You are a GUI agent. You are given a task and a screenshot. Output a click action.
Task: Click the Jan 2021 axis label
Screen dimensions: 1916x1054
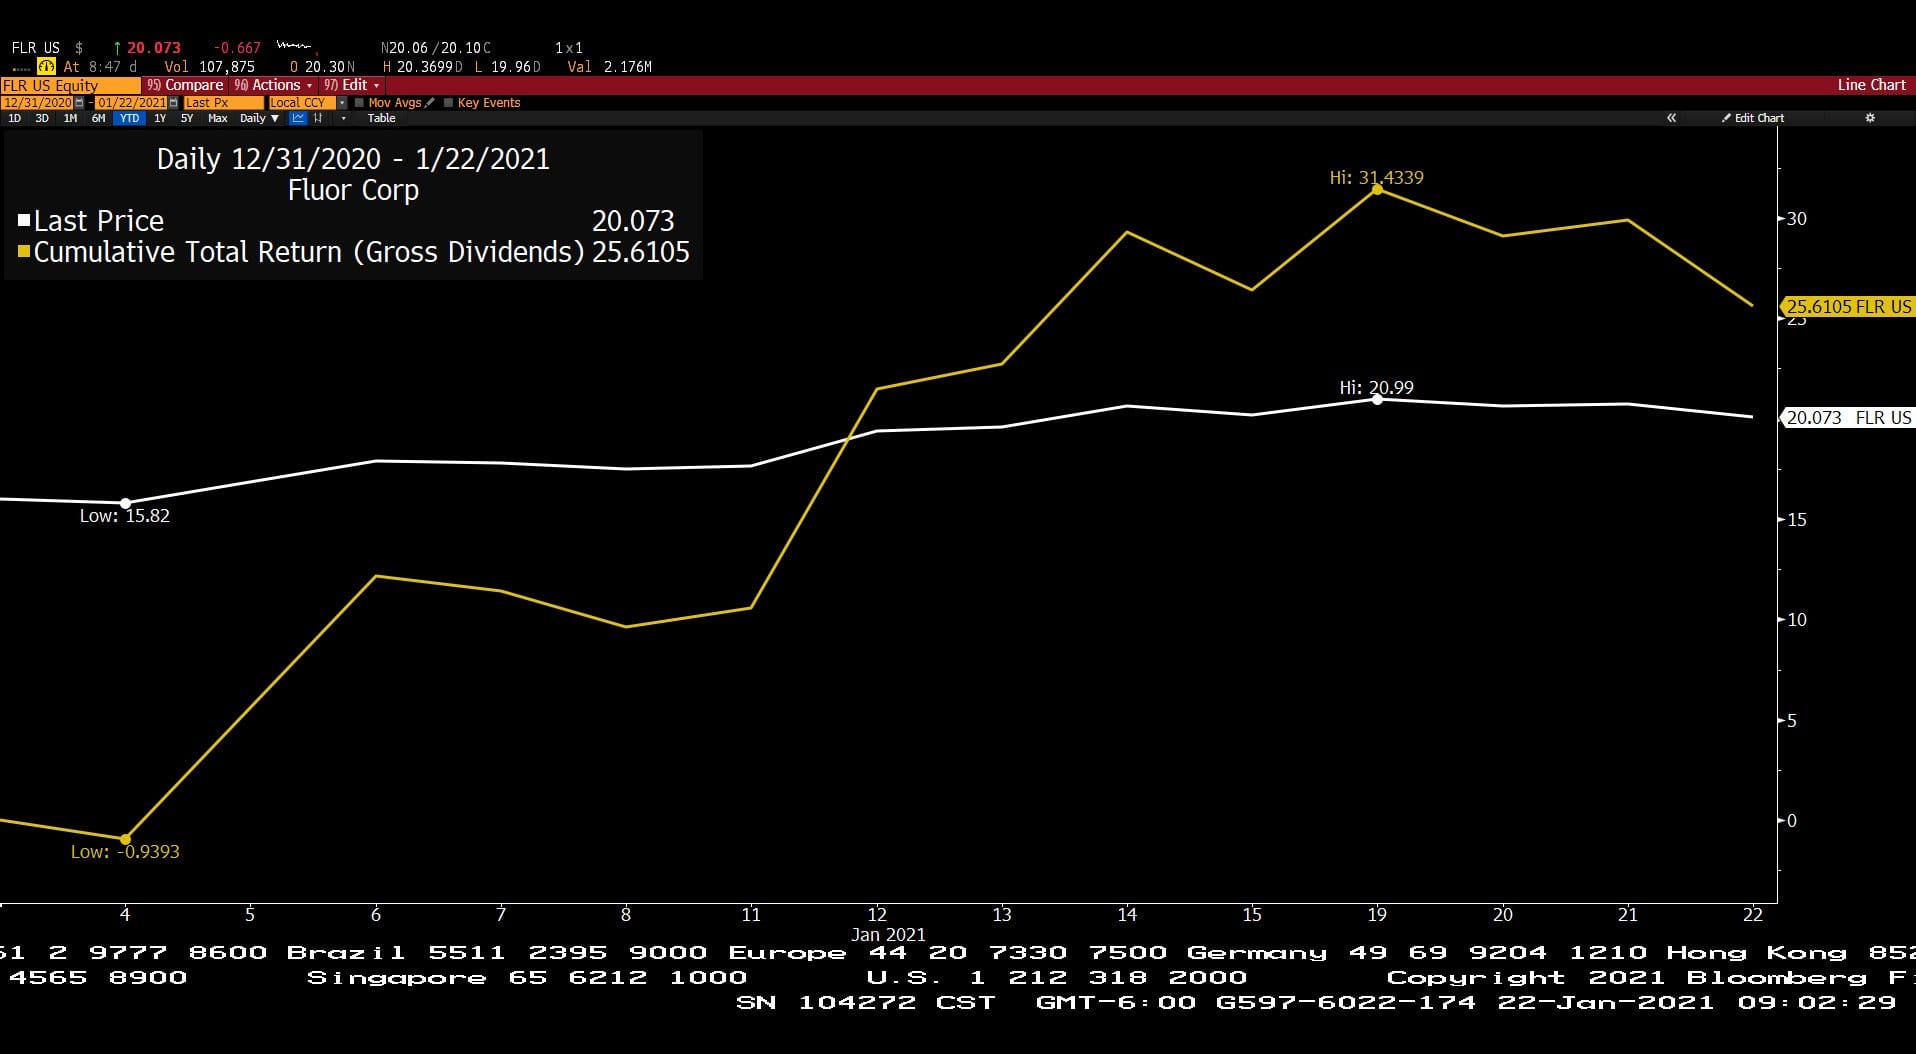[x=888, y=935]
